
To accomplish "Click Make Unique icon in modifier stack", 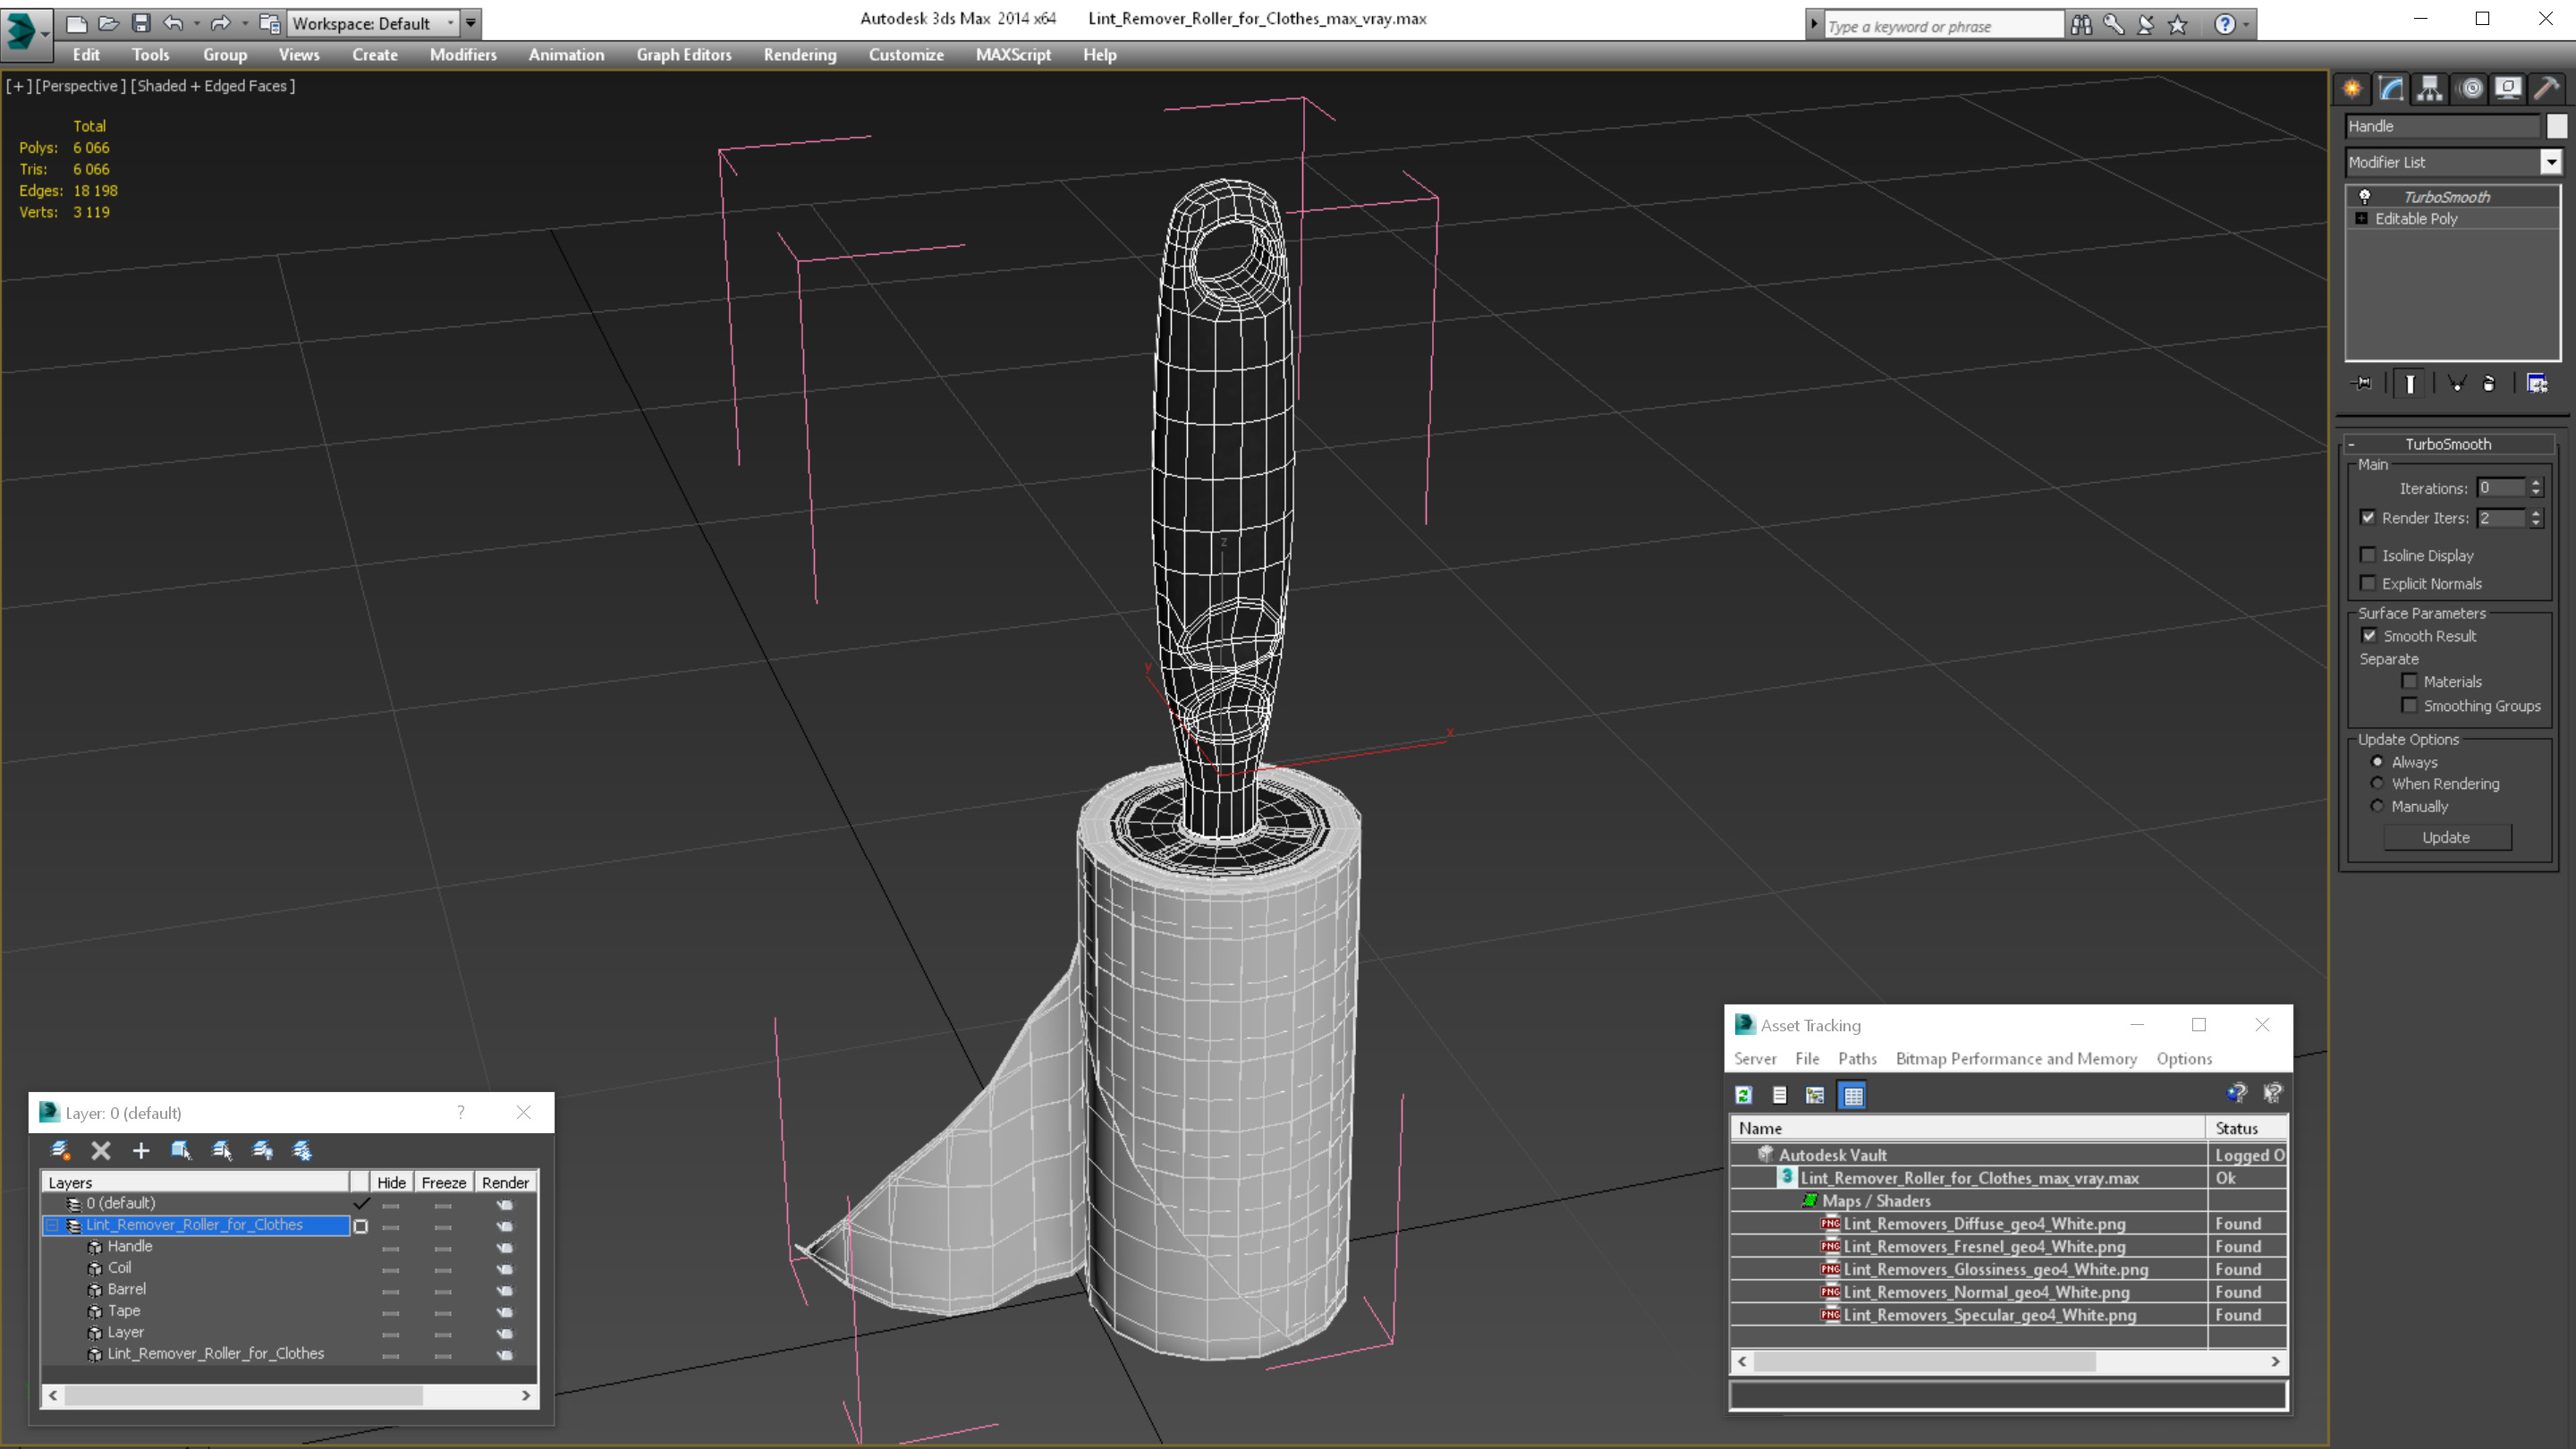I will click(2456, 383).
